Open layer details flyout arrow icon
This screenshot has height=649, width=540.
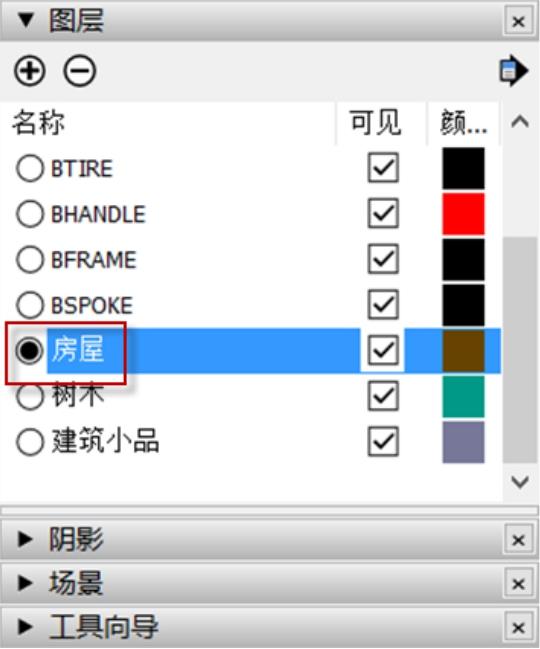pos(514,71)
